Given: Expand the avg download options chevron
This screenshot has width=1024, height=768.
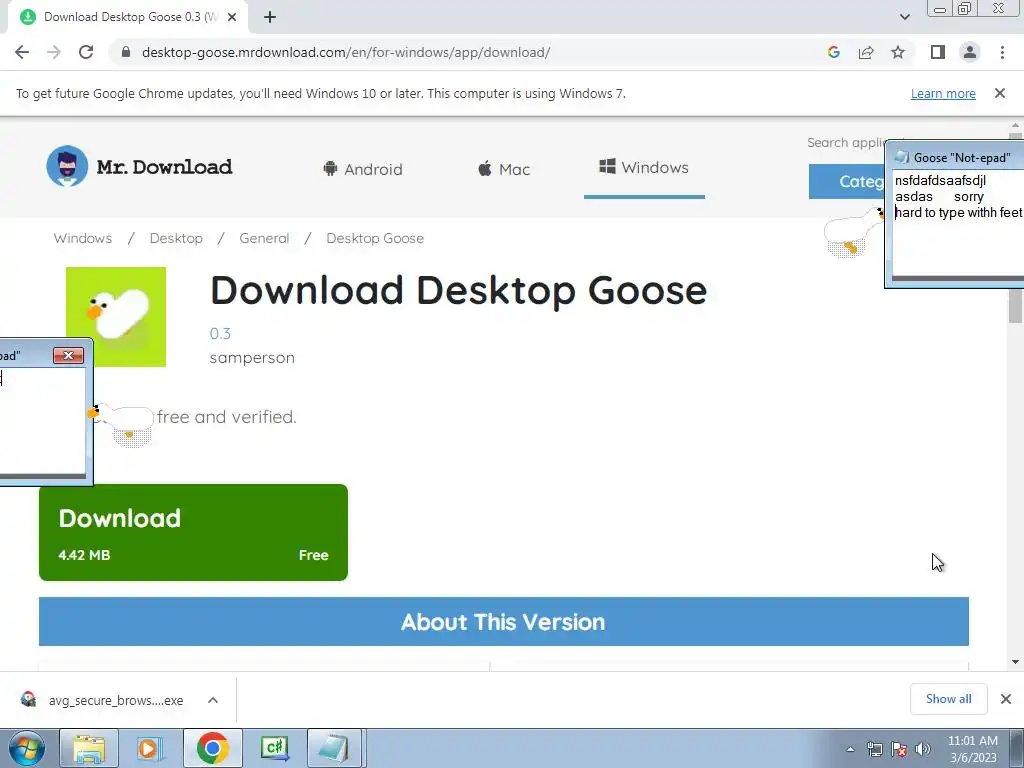Looking at the screenshot, I should point(213,700).
